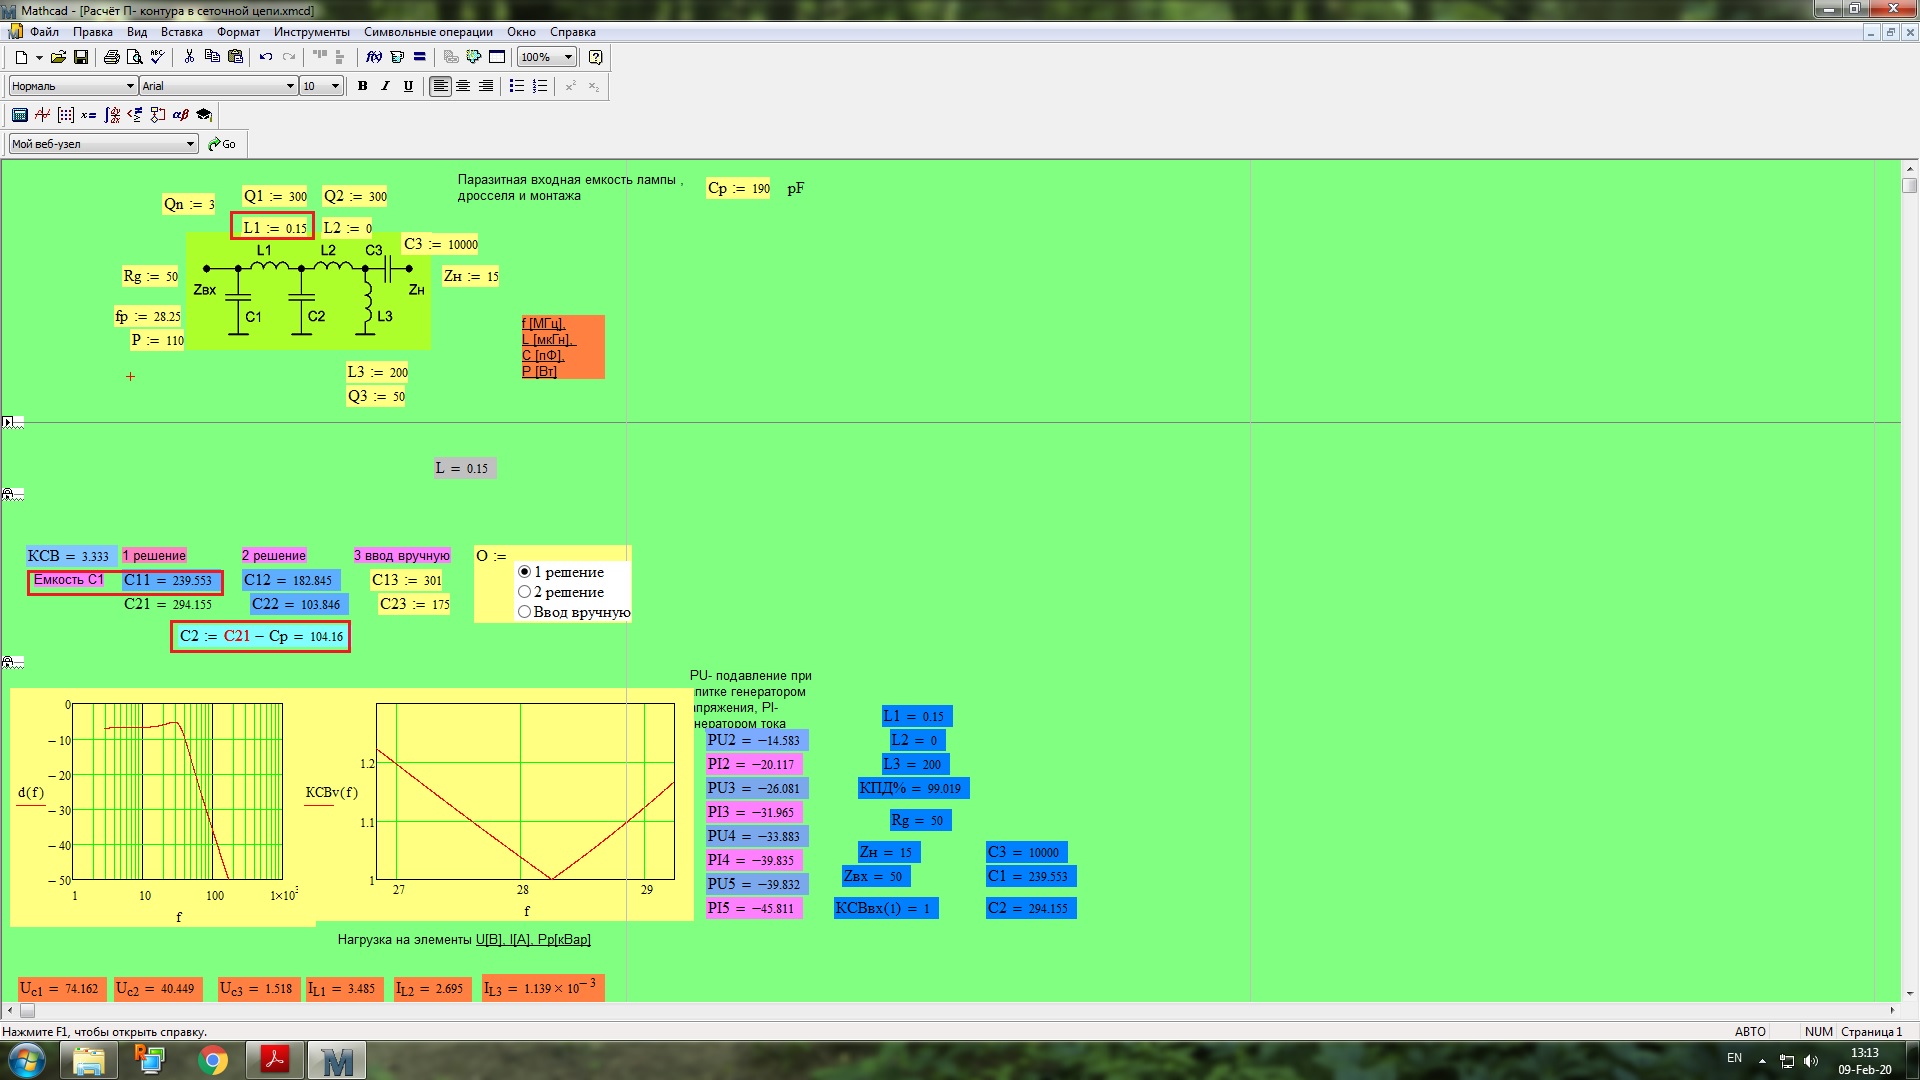
Task: Toggle underline text formatting
Action: point(408,86)
